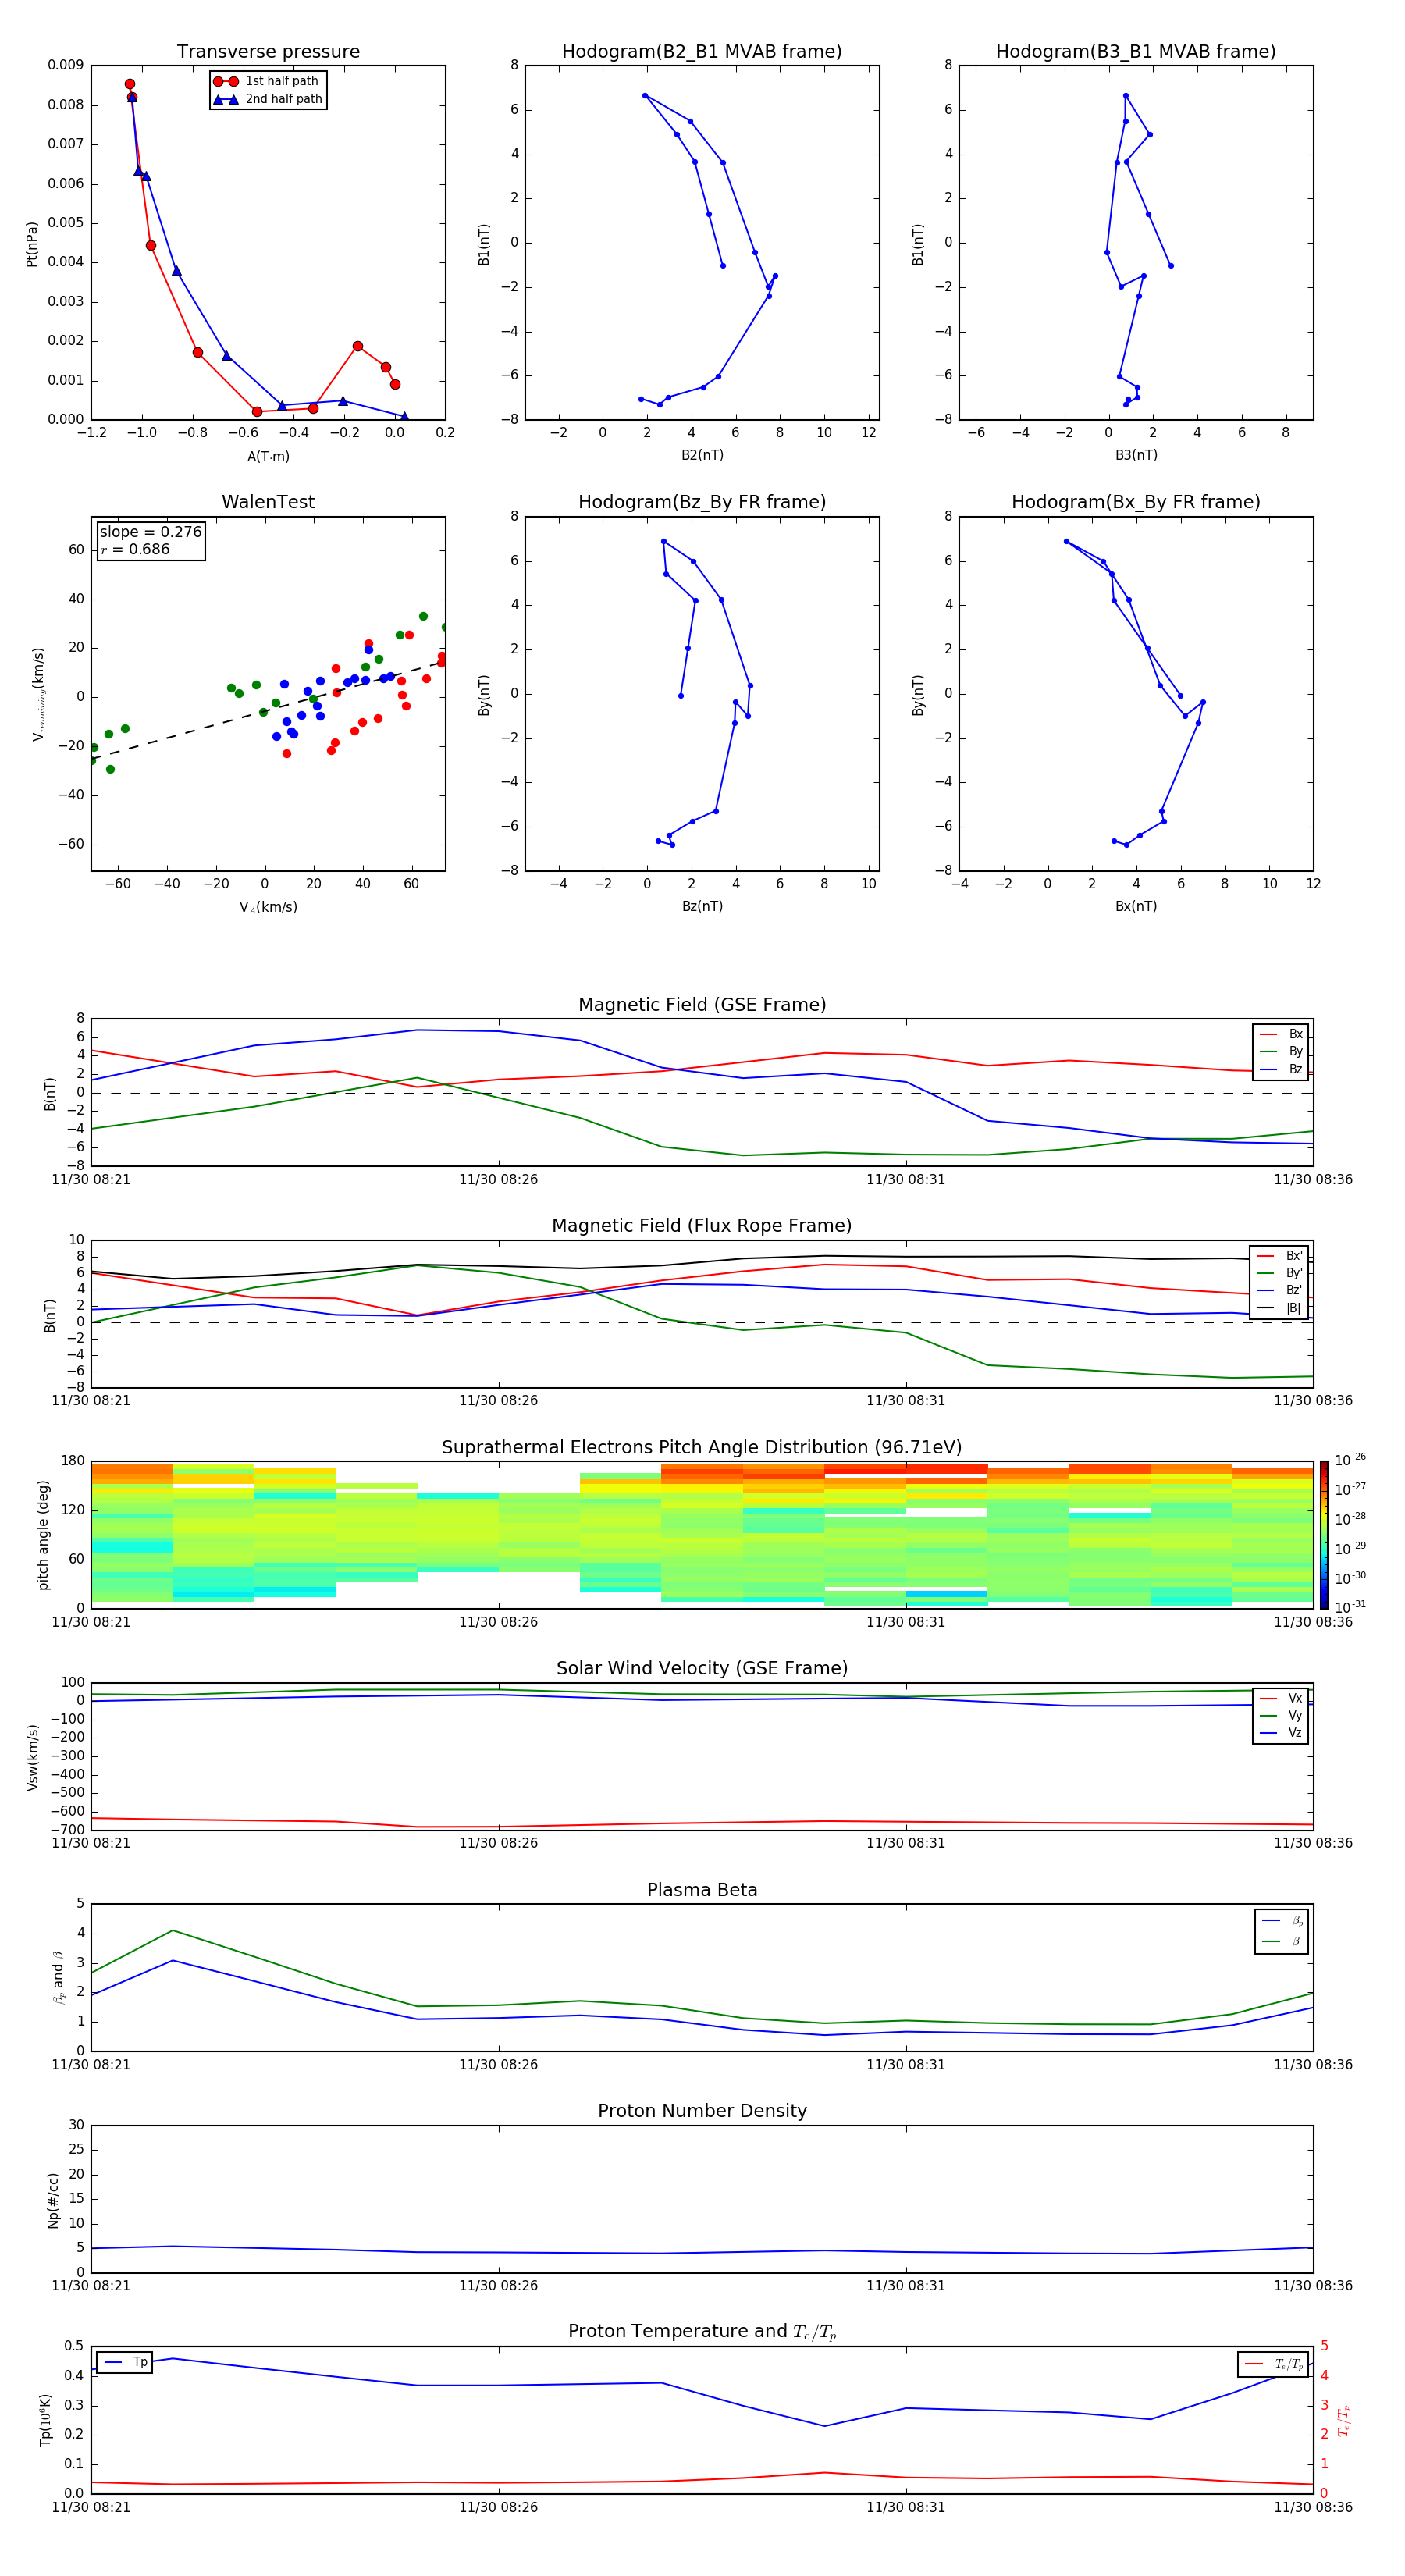
Task: Click the "Magnetic Field (GSE Frame)" title
Action: [702, 1005]
